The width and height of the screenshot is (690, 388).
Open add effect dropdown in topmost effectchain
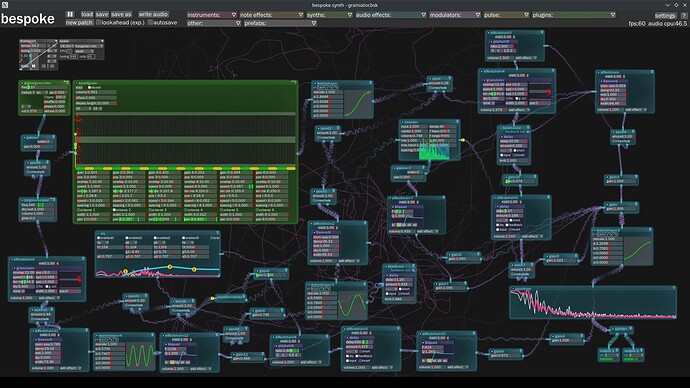tap(525, 58)
